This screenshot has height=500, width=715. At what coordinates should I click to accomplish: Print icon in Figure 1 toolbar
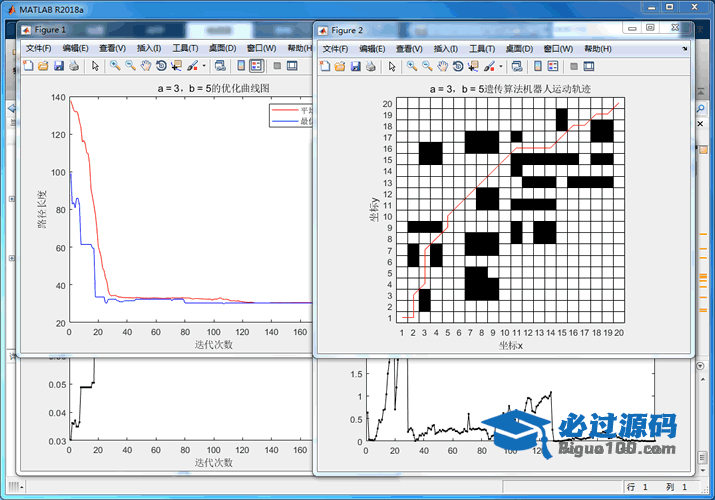point(74,66)
